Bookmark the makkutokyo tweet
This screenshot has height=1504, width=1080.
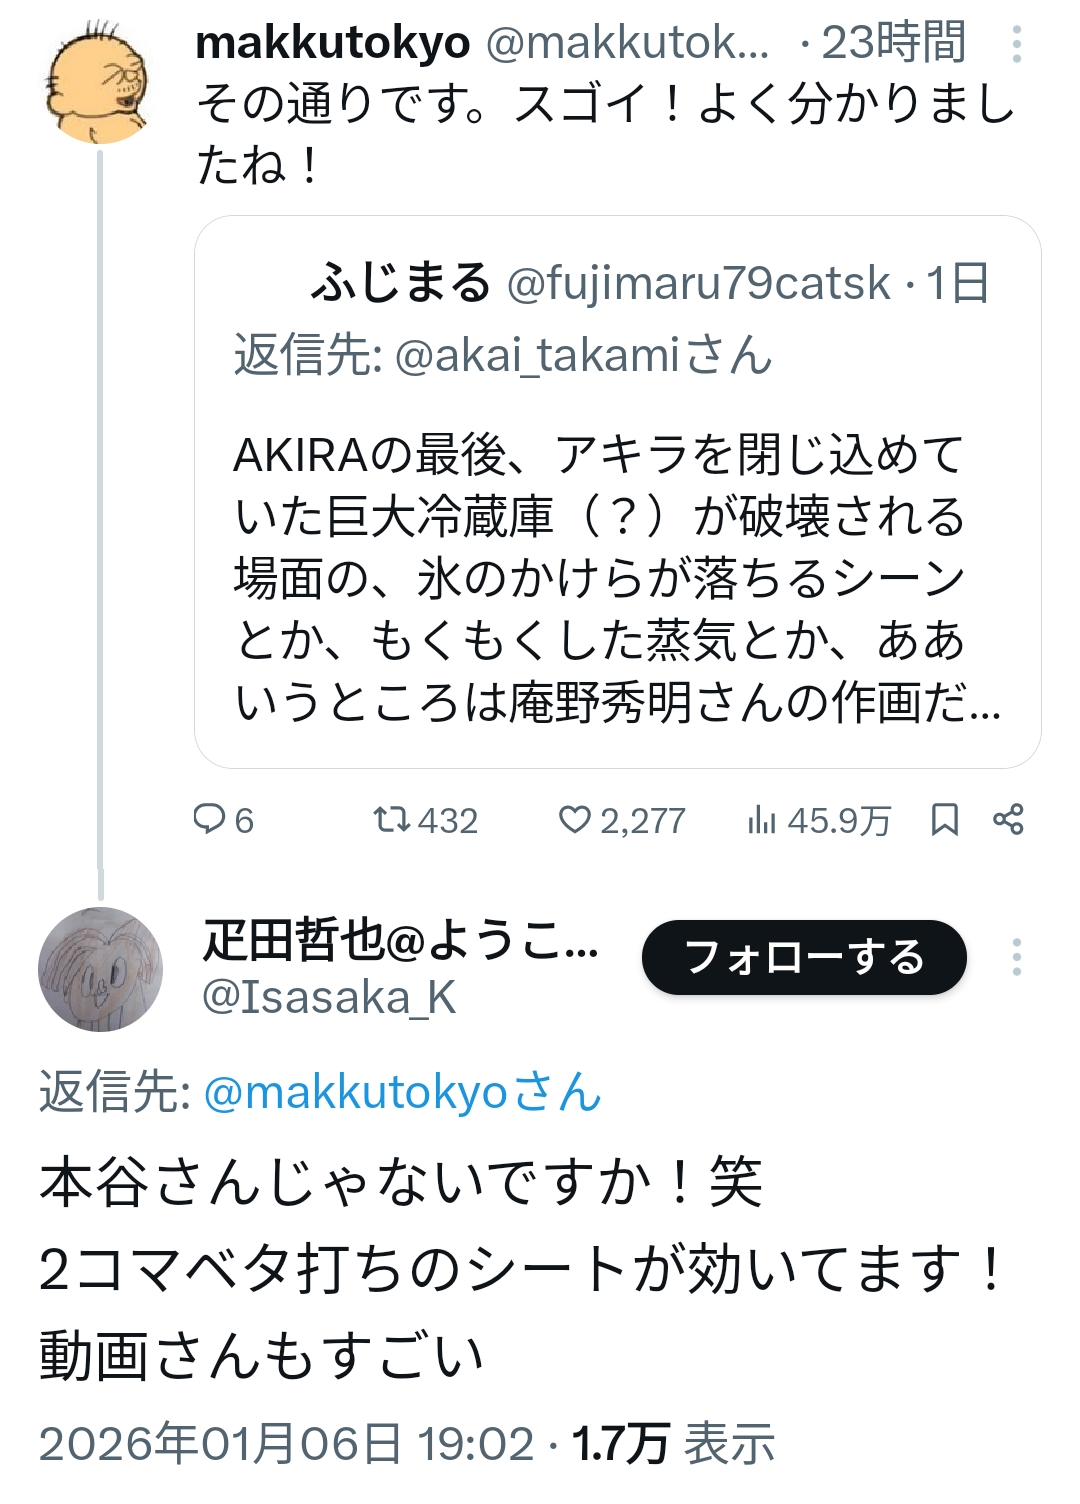point(944,820)
